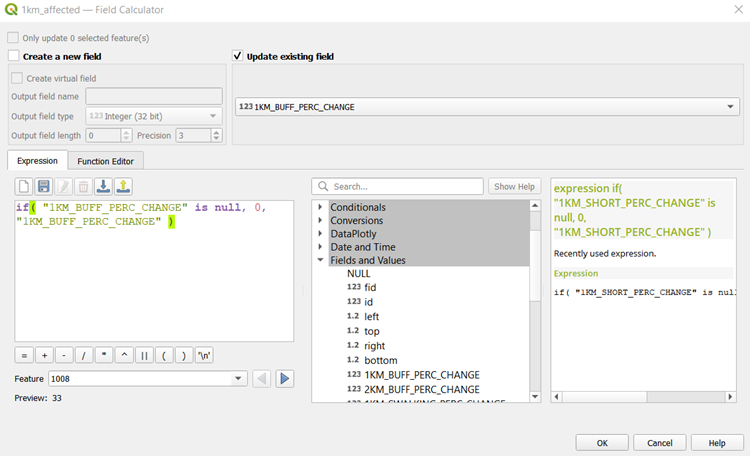Insert the newline '\n' operator
This screenshot has width=750, height=456.
coord(204,355)
